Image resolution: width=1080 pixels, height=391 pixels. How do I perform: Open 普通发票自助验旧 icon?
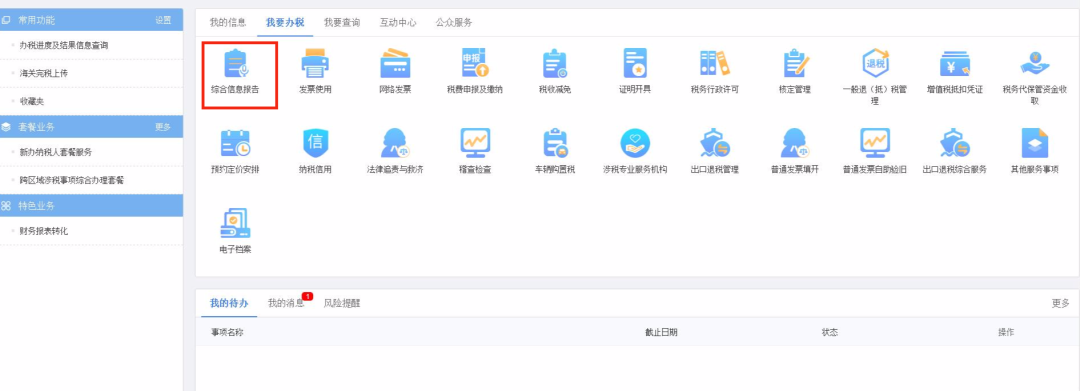(875, 143)
